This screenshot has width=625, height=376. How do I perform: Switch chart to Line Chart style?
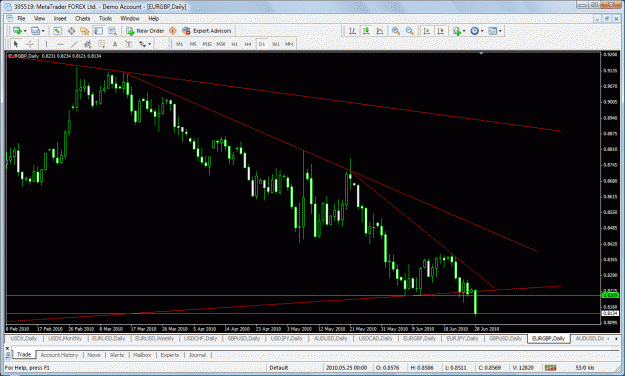point(380,31)
